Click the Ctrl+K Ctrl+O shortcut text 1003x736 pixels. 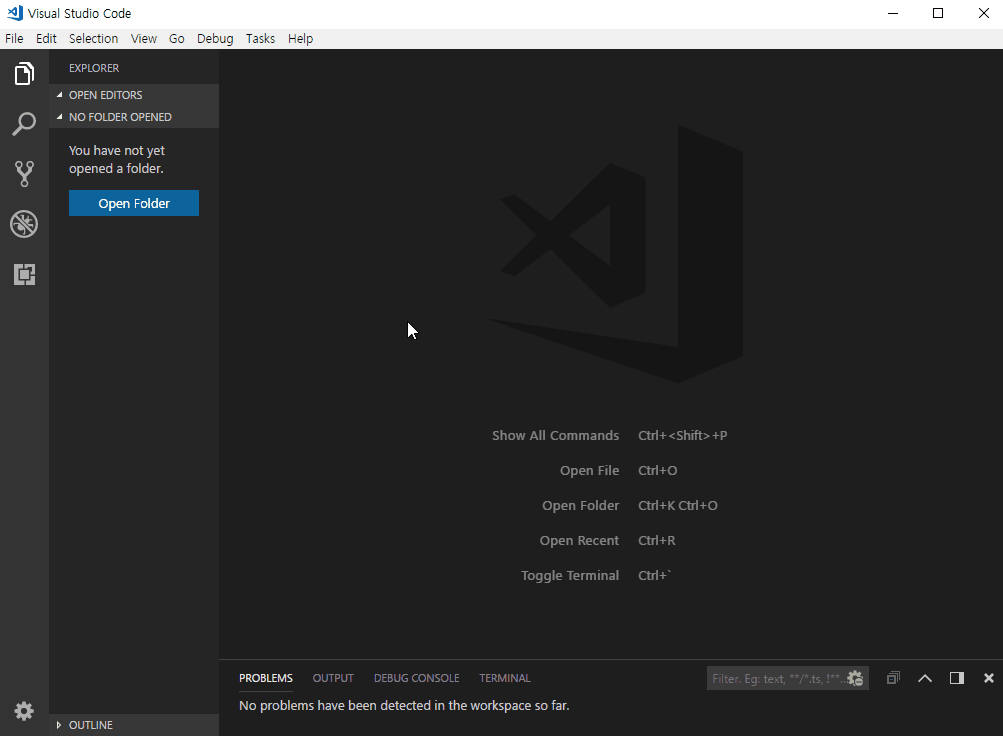point(677,506)
